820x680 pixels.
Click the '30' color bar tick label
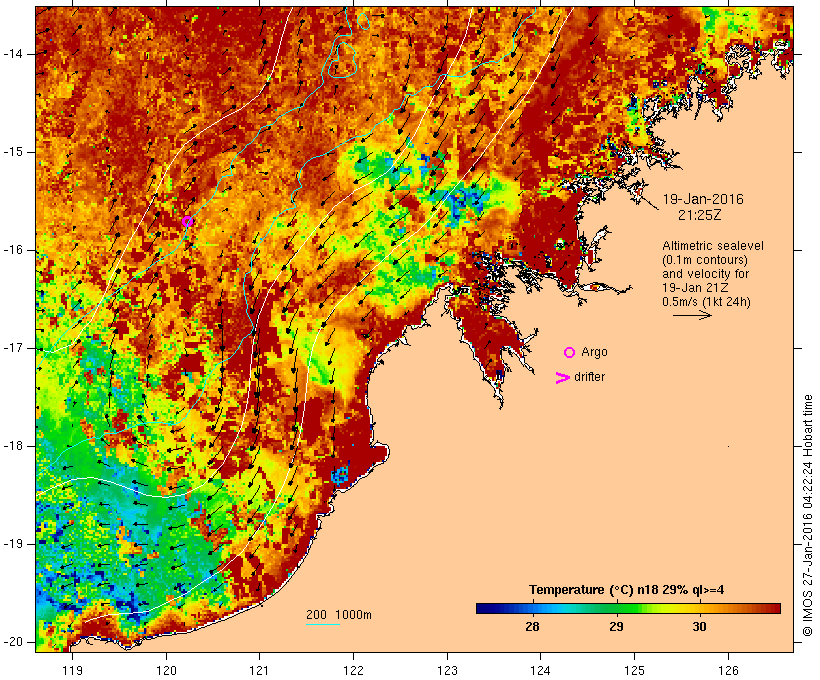click(x=700, y=627)
